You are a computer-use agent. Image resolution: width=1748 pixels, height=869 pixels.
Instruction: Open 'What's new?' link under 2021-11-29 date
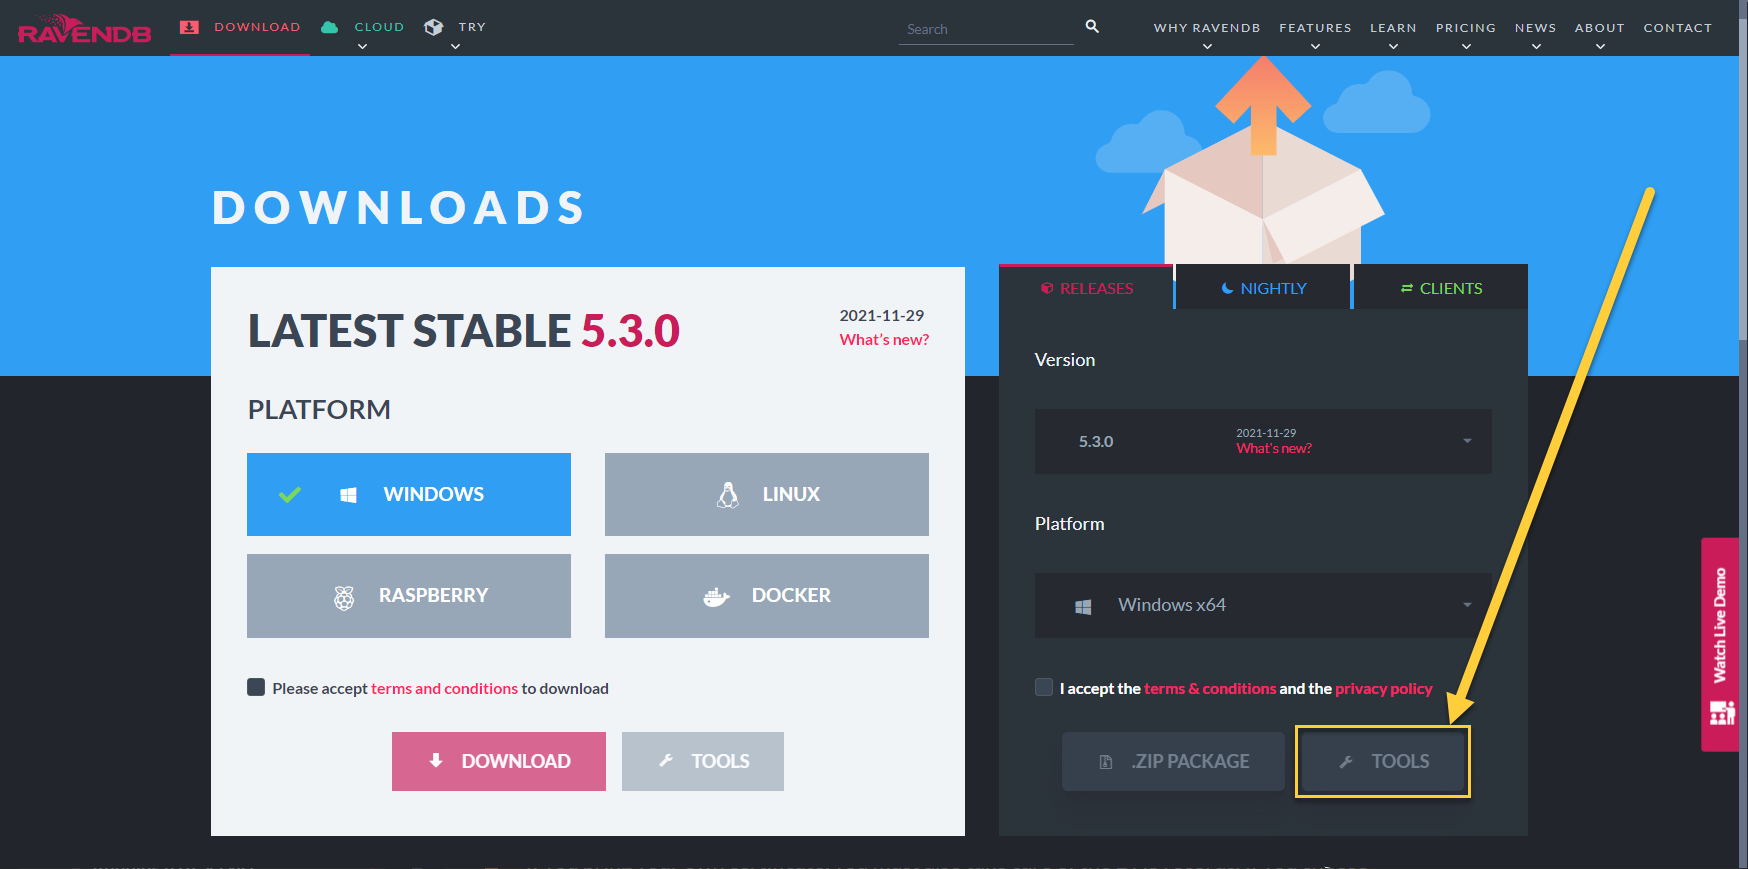point(884,340)
